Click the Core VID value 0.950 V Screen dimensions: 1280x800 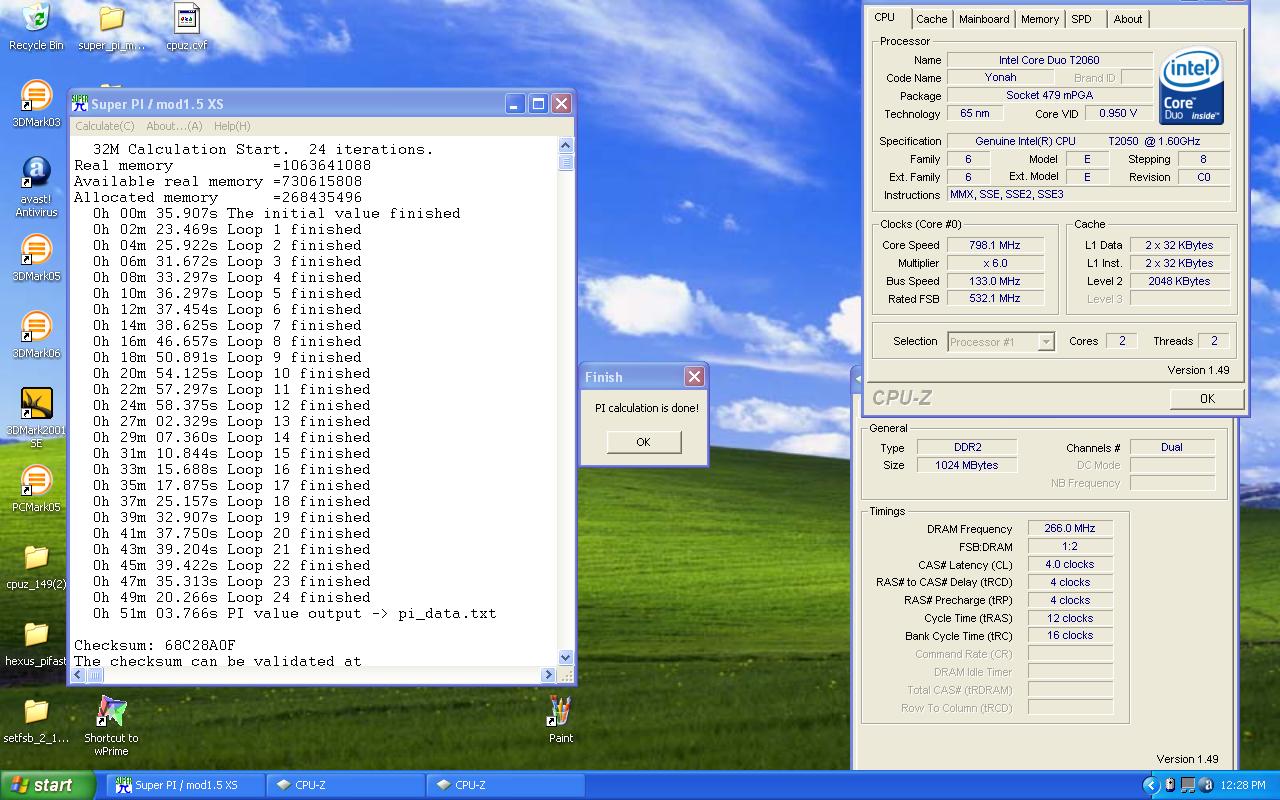tap(1117, 113)
